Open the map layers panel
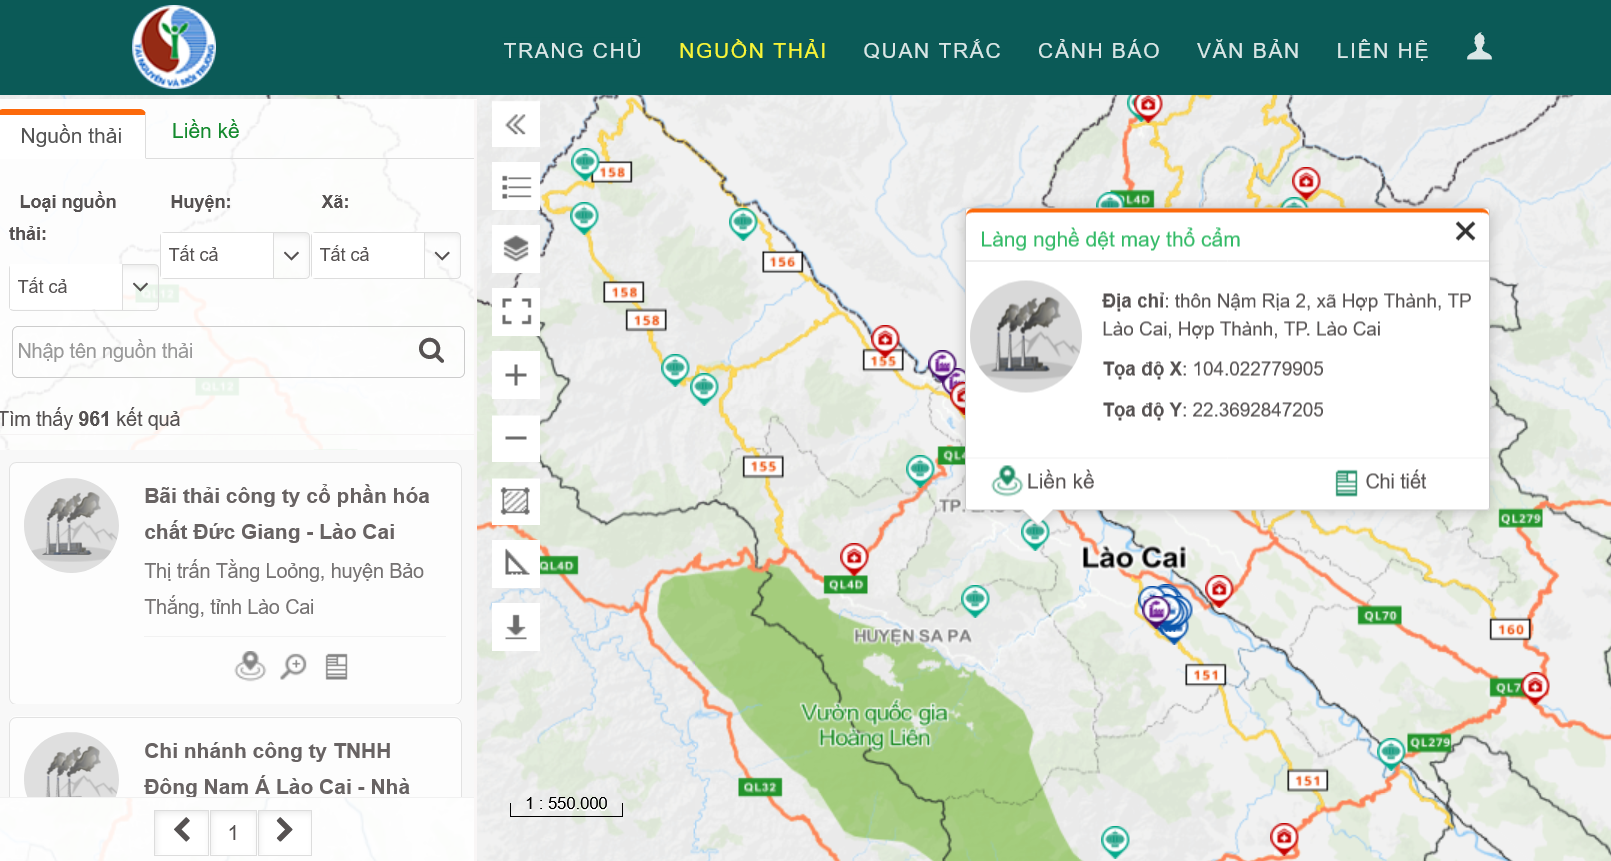 pos(516,249)
